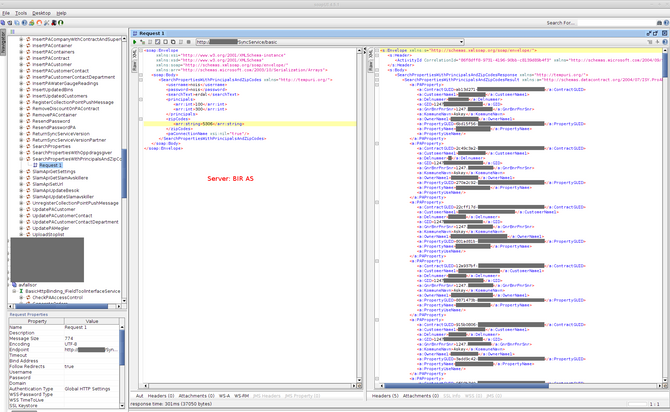
Task: Click the first icon in the main toolbar
Action: click(x=3, y=23)
